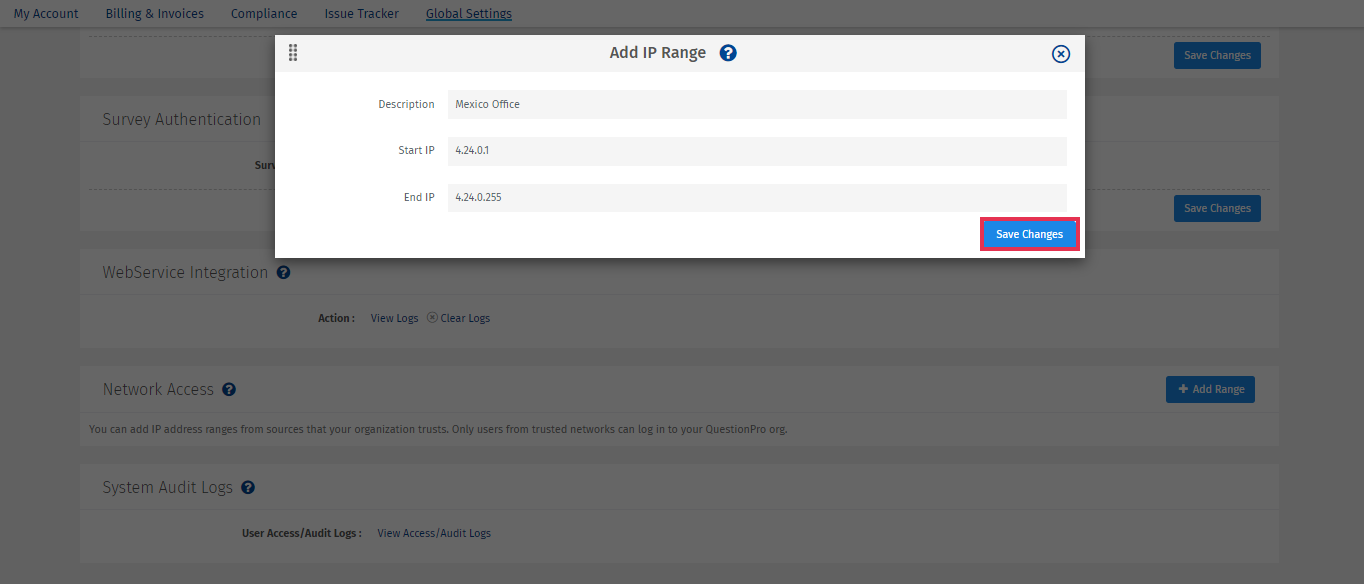Save changes in Add IP Range dialog
1364x584 pixels.
1029,234
